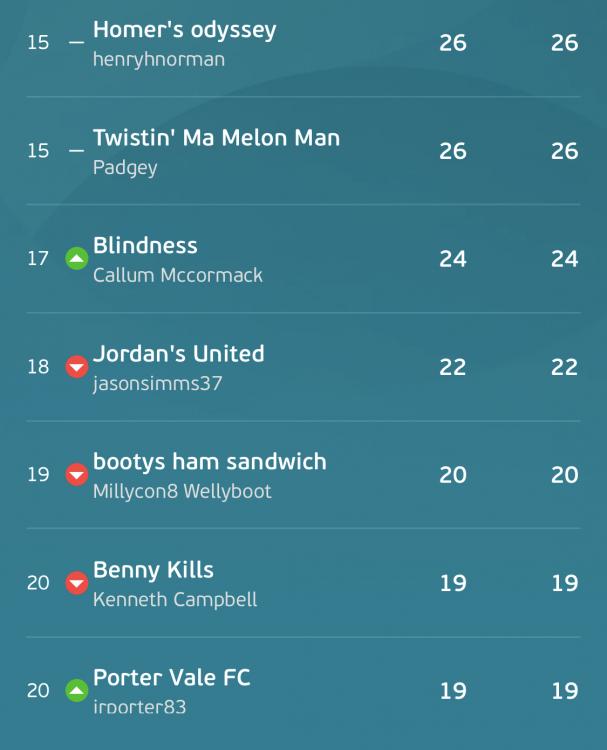607x750 pixels.
Task: Open the Blindness team entry
Action: [x=145, y=246]
